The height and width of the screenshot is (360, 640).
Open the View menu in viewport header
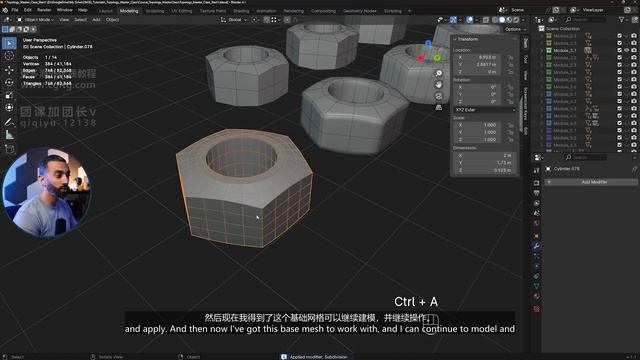point(64,20)
